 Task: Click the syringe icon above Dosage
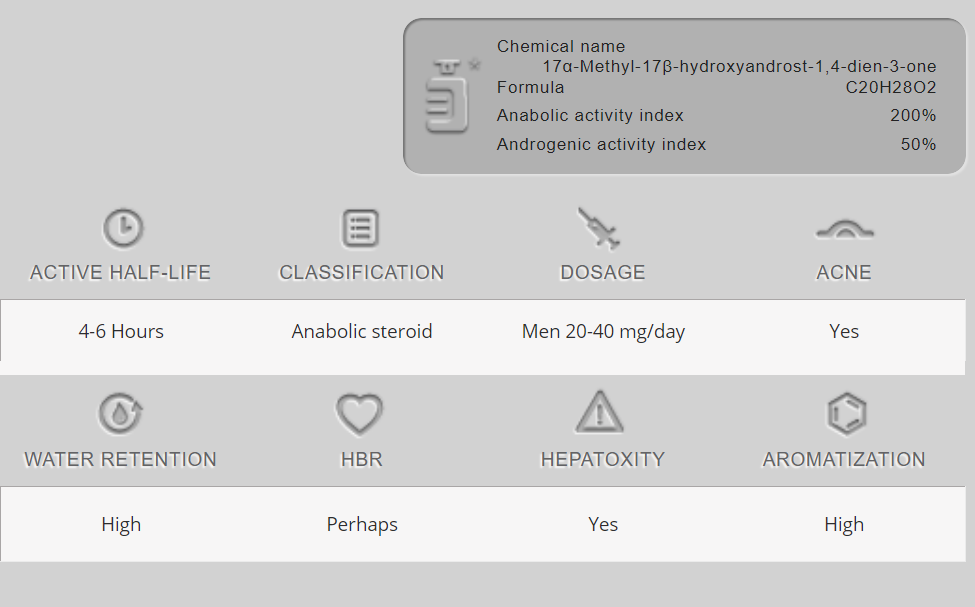coord(600,229)
